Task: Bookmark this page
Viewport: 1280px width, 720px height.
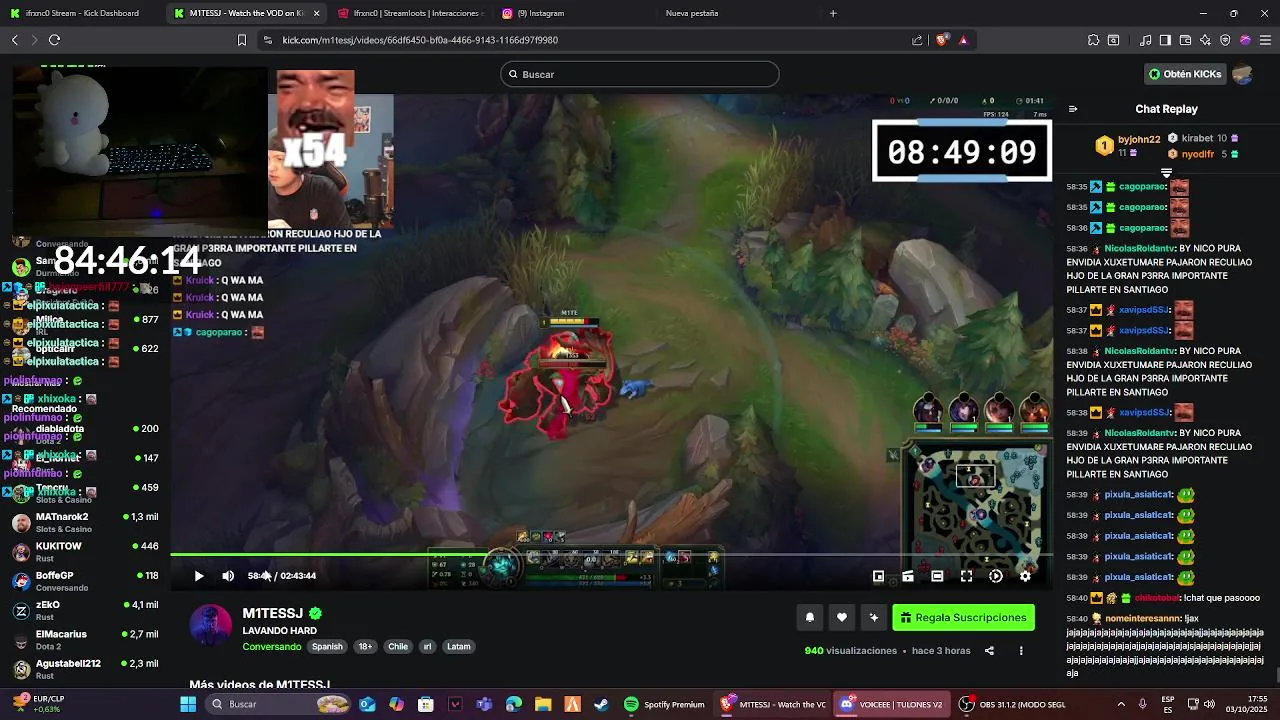Action: point(241,40)
